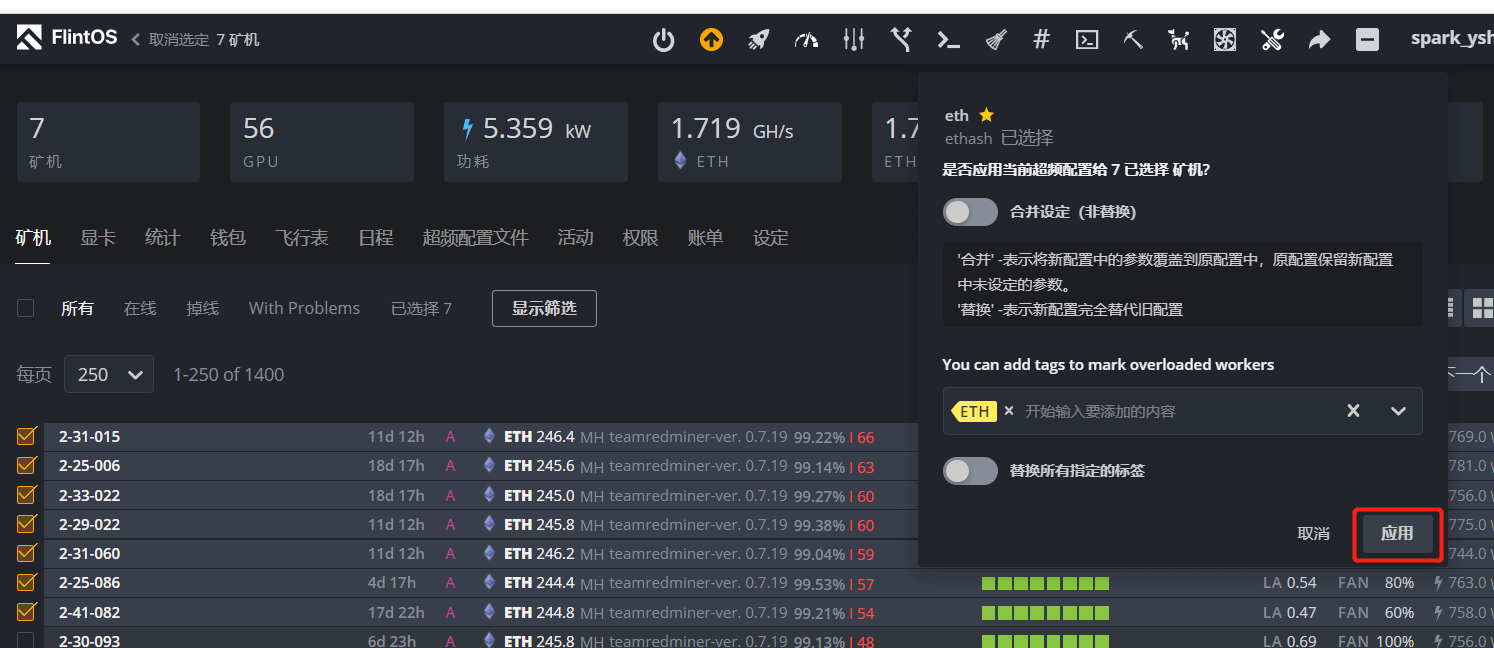The width and height of the screenshot is (1494, 648).
Task: Click the terminal prompt icon in the toolbar
Action: pyautogui.click(x=948, y=39)
